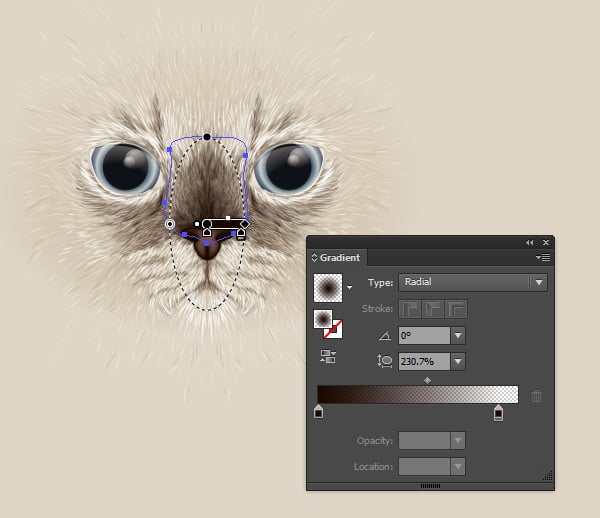Click the aspect ratio field 230.7%

pos(424,362)
